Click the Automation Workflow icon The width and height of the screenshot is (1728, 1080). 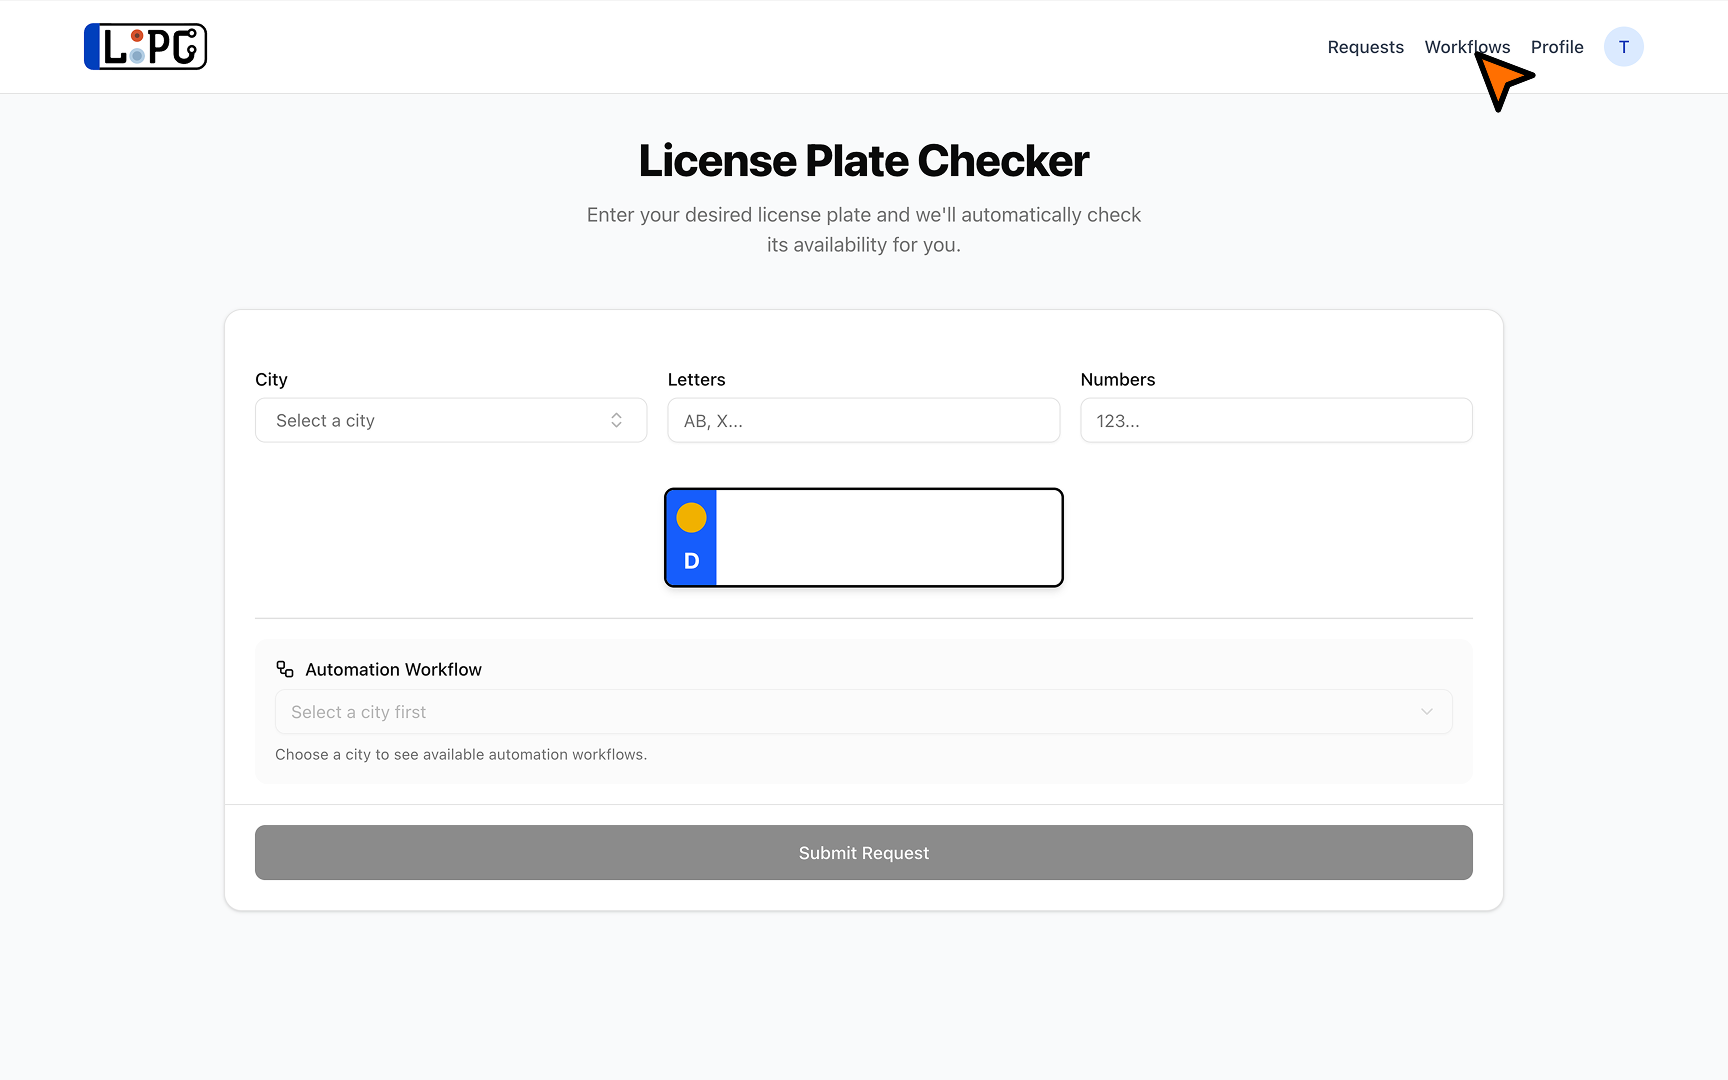pos(285,669)
